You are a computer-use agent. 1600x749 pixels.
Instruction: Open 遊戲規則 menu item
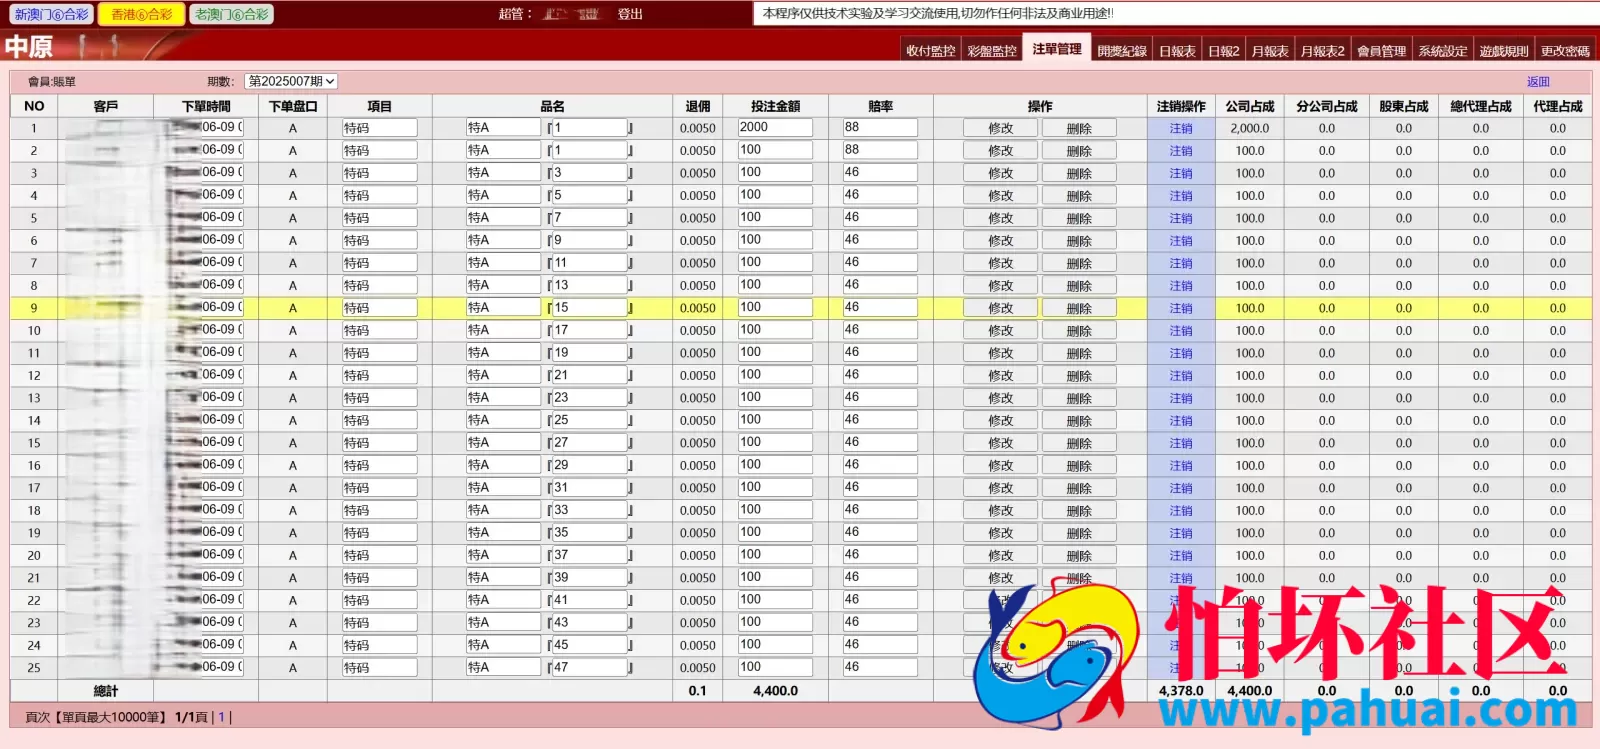(1504, 51)
